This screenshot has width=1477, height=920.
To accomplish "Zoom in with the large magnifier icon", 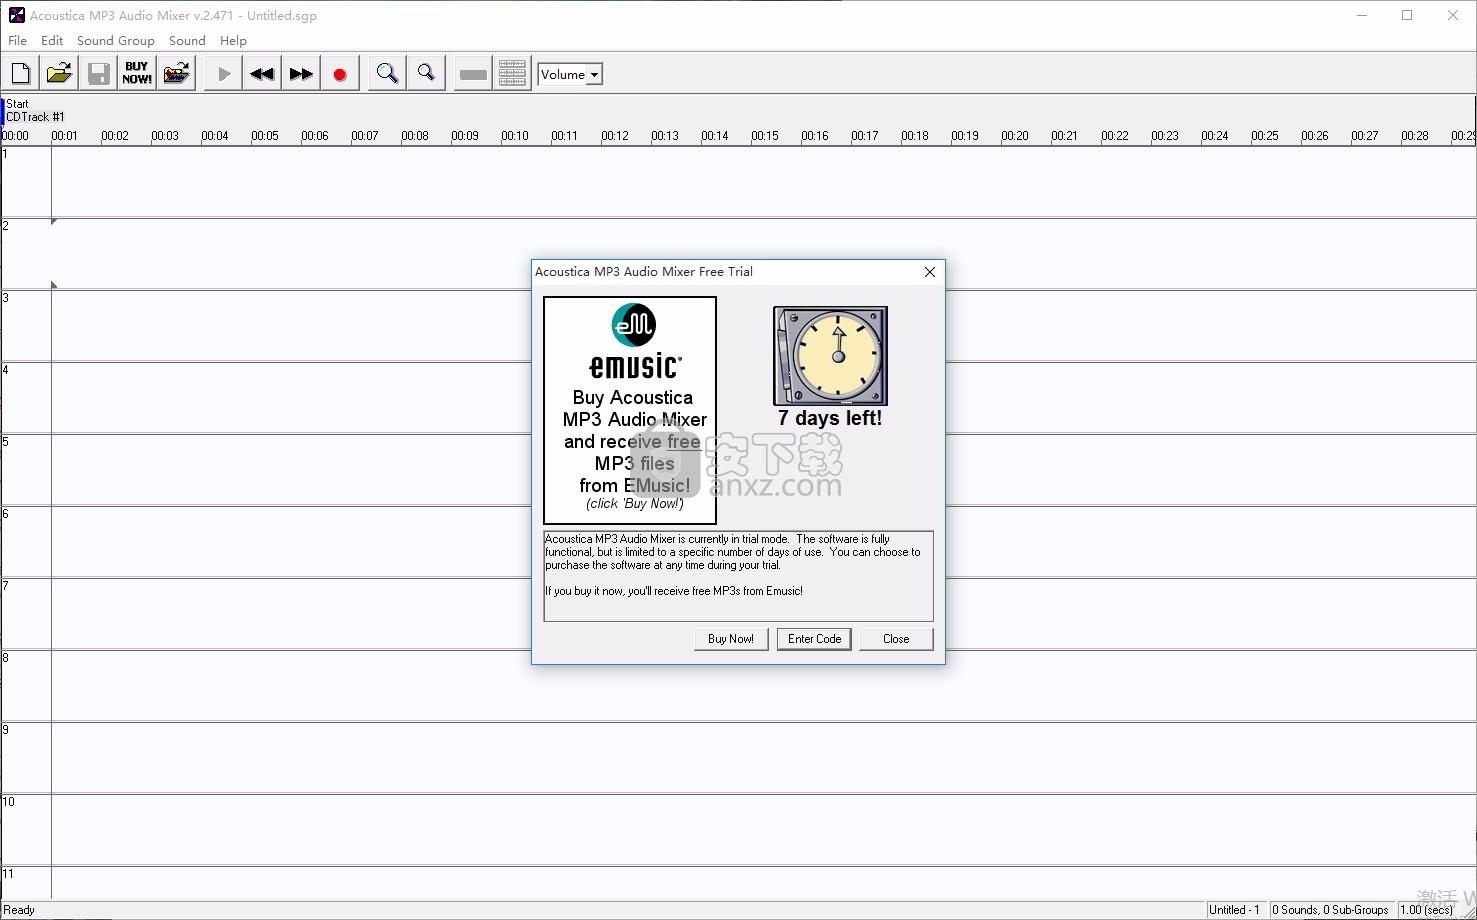I will tap(387, 74).
